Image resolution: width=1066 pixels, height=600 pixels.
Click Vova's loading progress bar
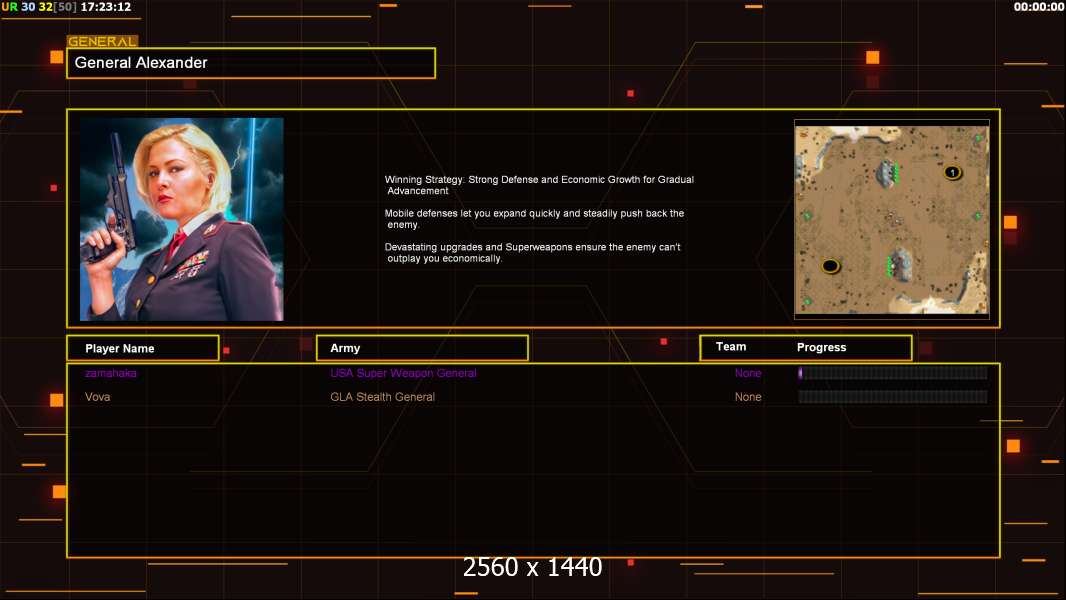(893, 396)
